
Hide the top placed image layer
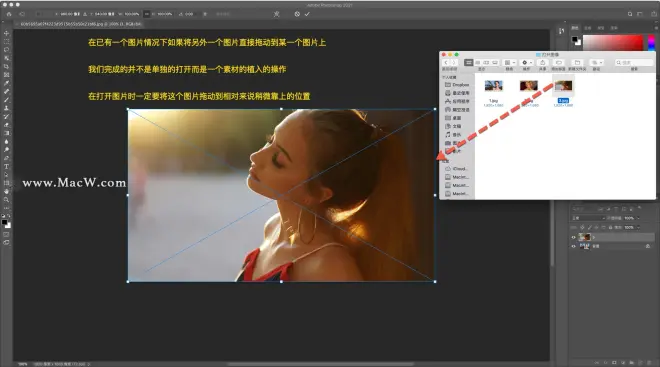click(x=573, y=237)
